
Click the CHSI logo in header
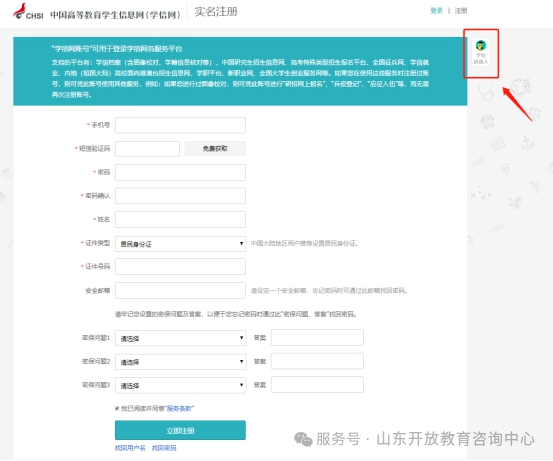click(28, 12)
